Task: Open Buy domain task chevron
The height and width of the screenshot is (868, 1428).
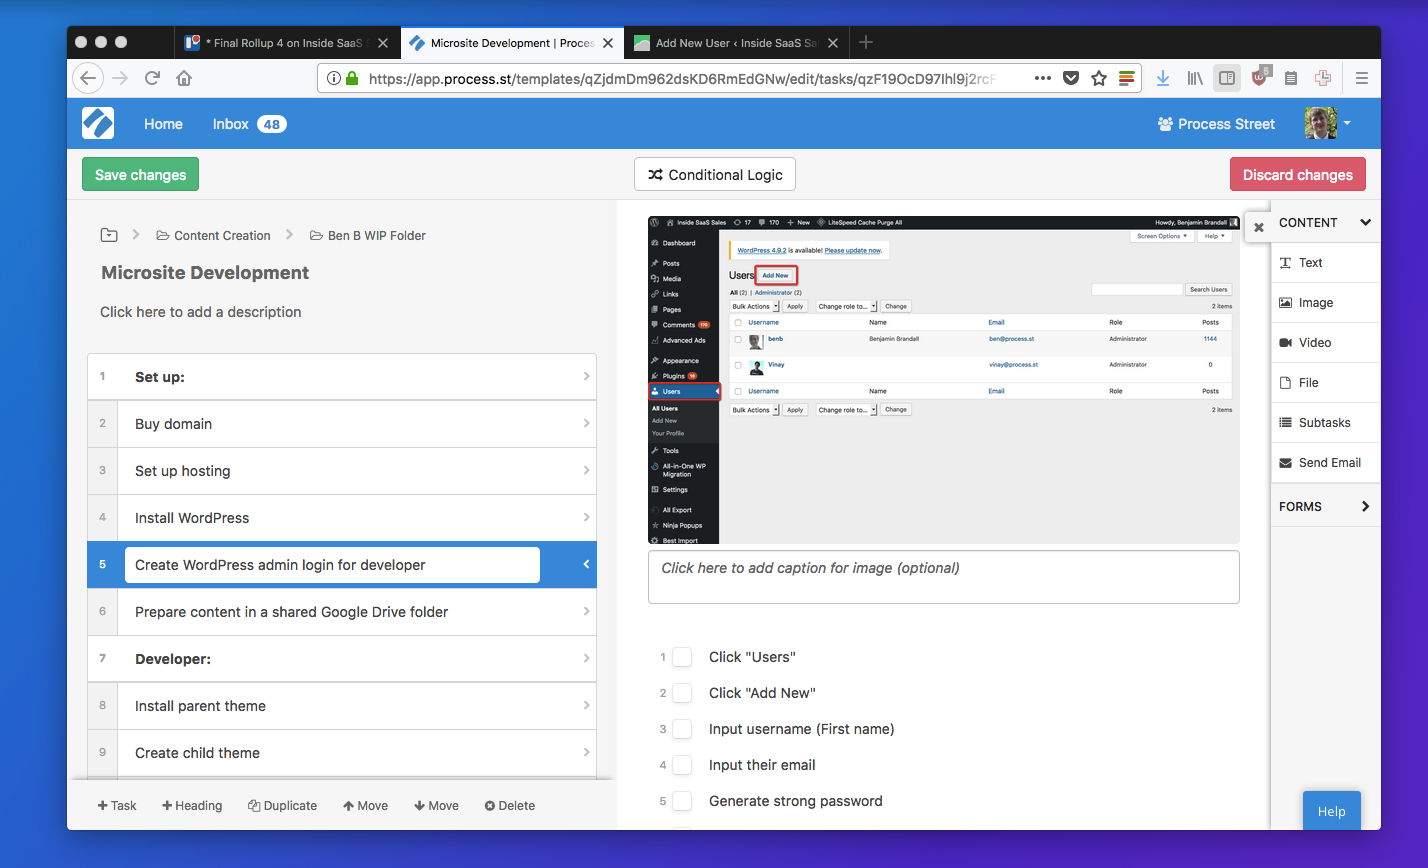Action: [x=586, y=424]
